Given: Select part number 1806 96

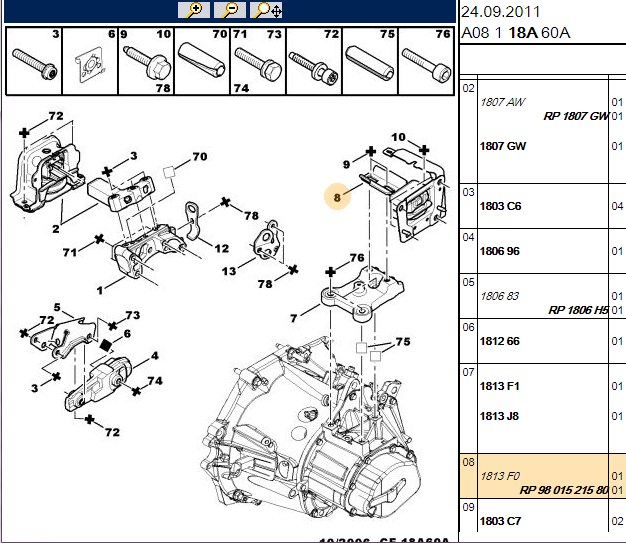Looking at the screenshot, I should (499, 252).
